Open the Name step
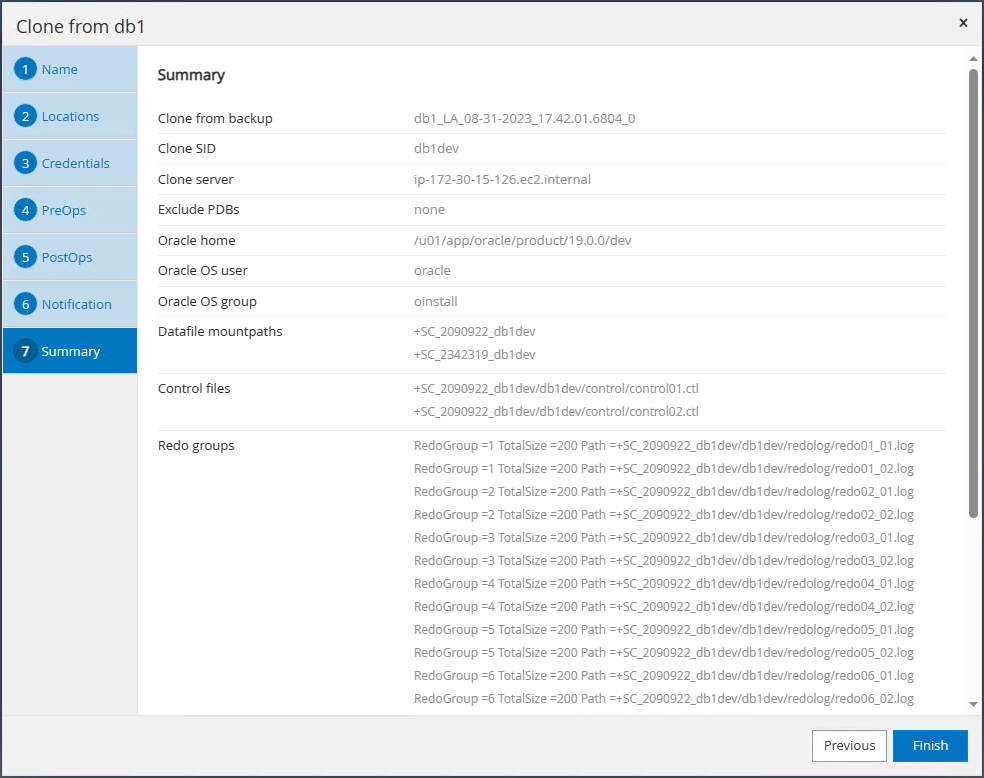984x778 pixels. [60, 70]
